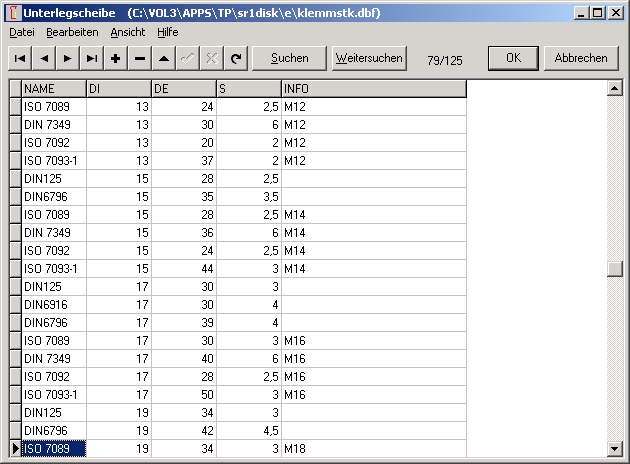Confirm with the OK button

click(x=513, y=58)
